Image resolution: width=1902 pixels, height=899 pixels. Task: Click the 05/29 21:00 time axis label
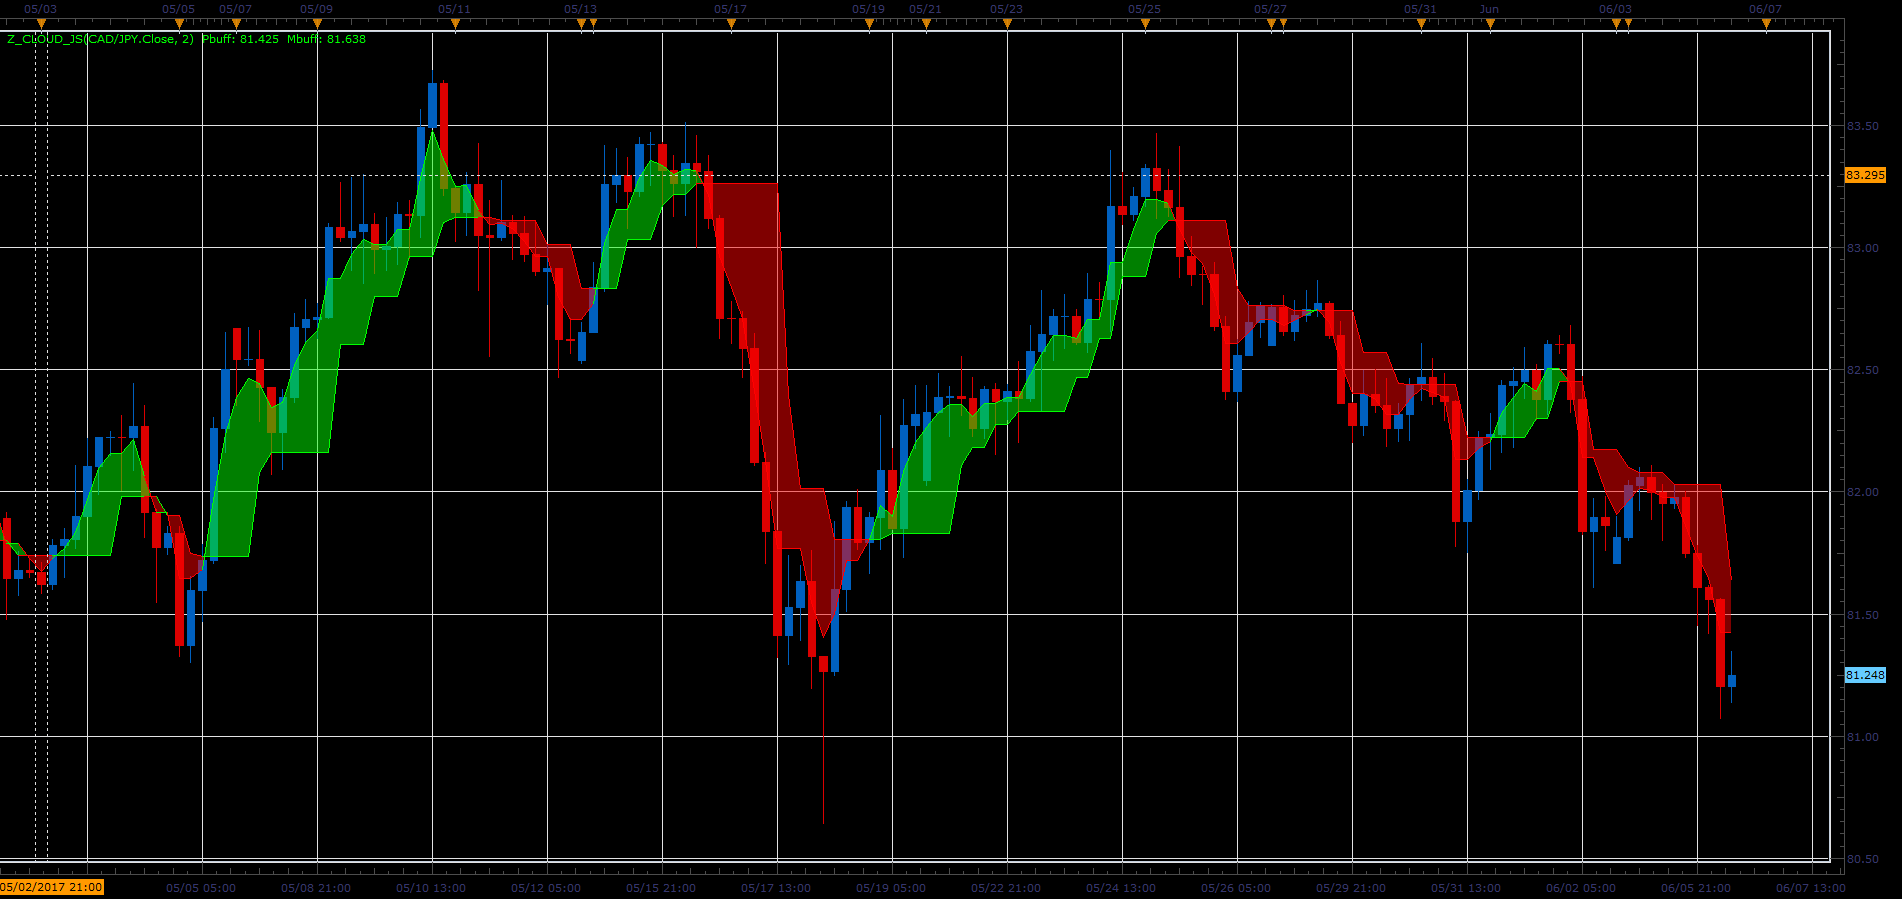1351,888
